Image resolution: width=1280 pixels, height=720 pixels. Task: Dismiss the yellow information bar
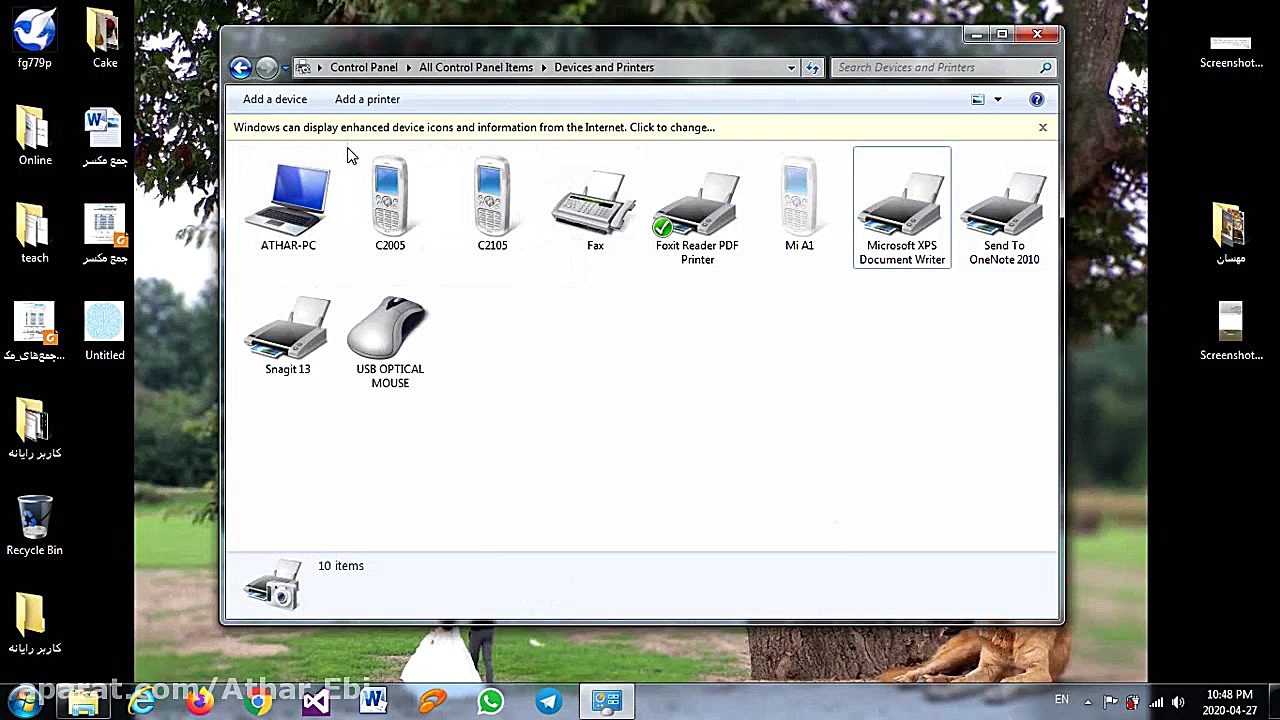[x=1043, y=128]
